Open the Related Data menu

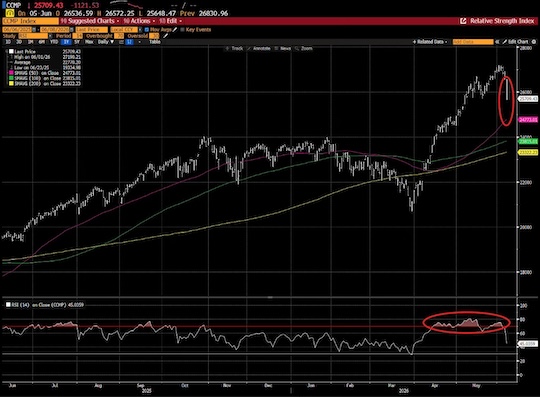point(430,42)
